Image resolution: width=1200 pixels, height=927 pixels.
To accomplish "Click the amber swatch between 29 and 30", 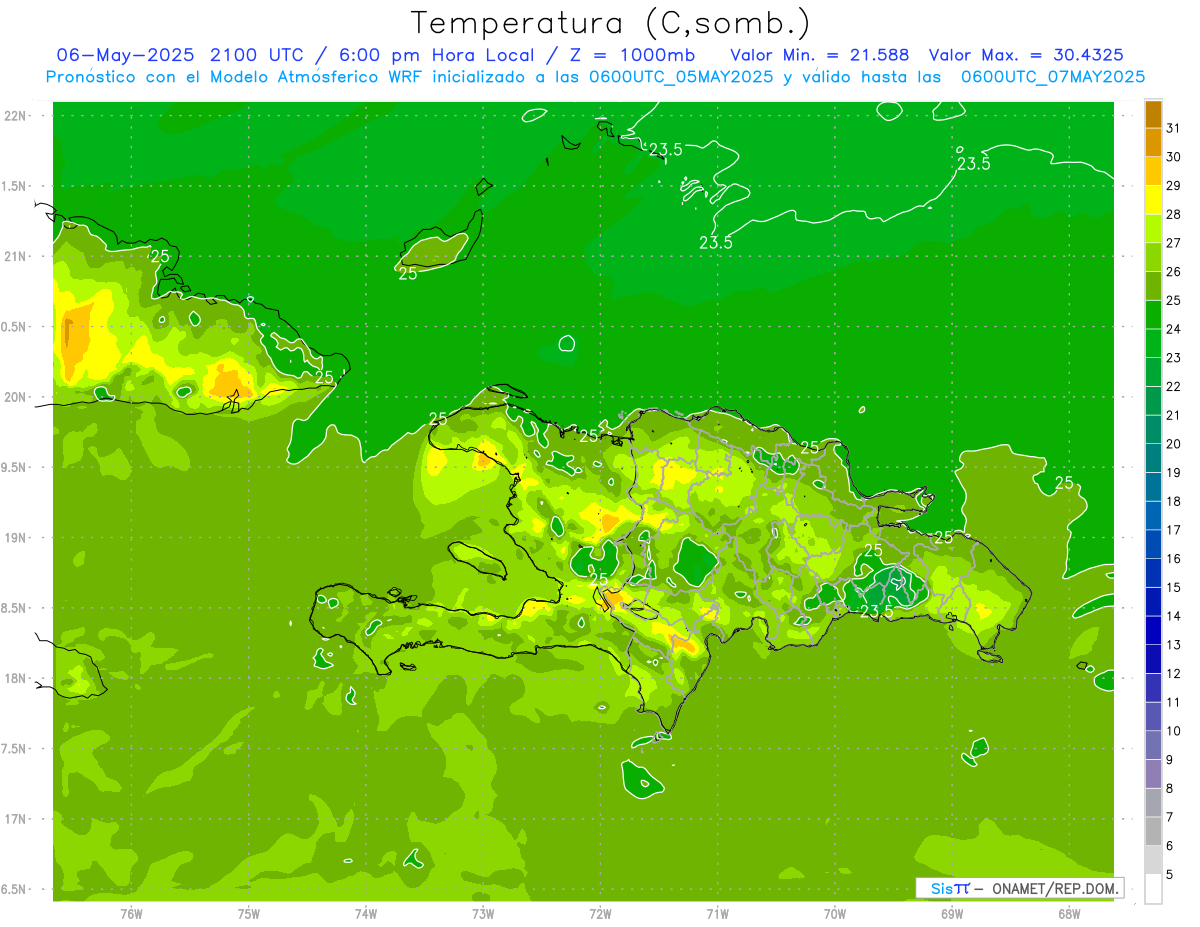I will coord(1153,171).
